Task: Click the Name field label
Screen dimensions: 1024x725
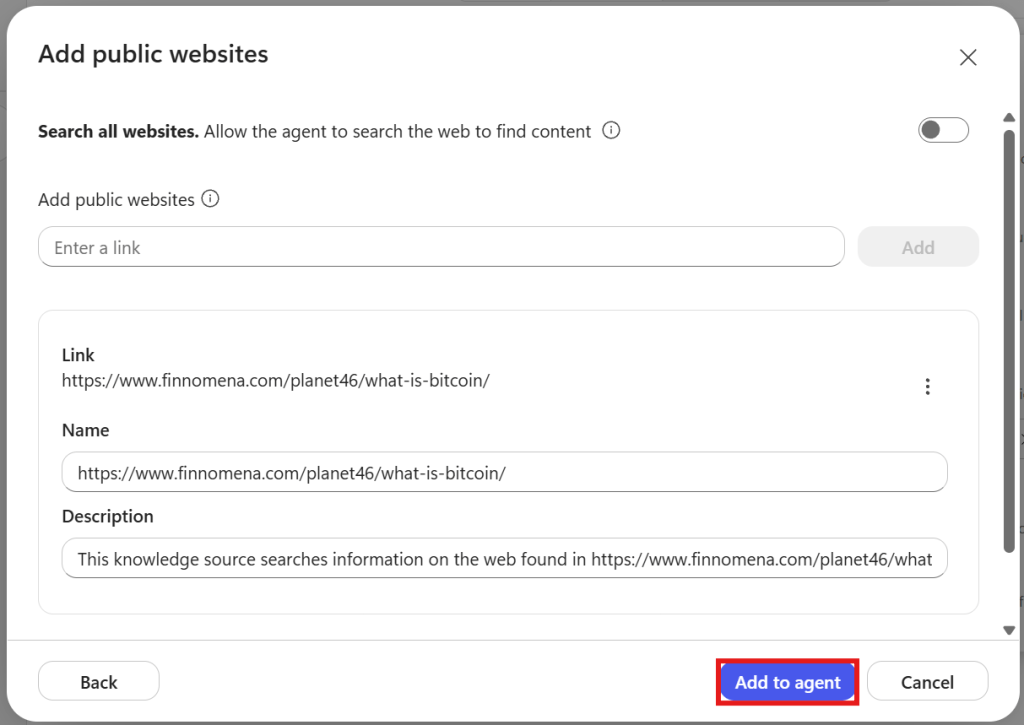Action: (86, 430)
